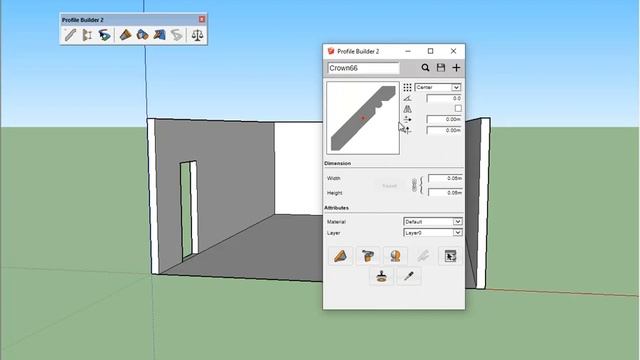Maximize the Profile Builder 2 dialog

(430, 51)
